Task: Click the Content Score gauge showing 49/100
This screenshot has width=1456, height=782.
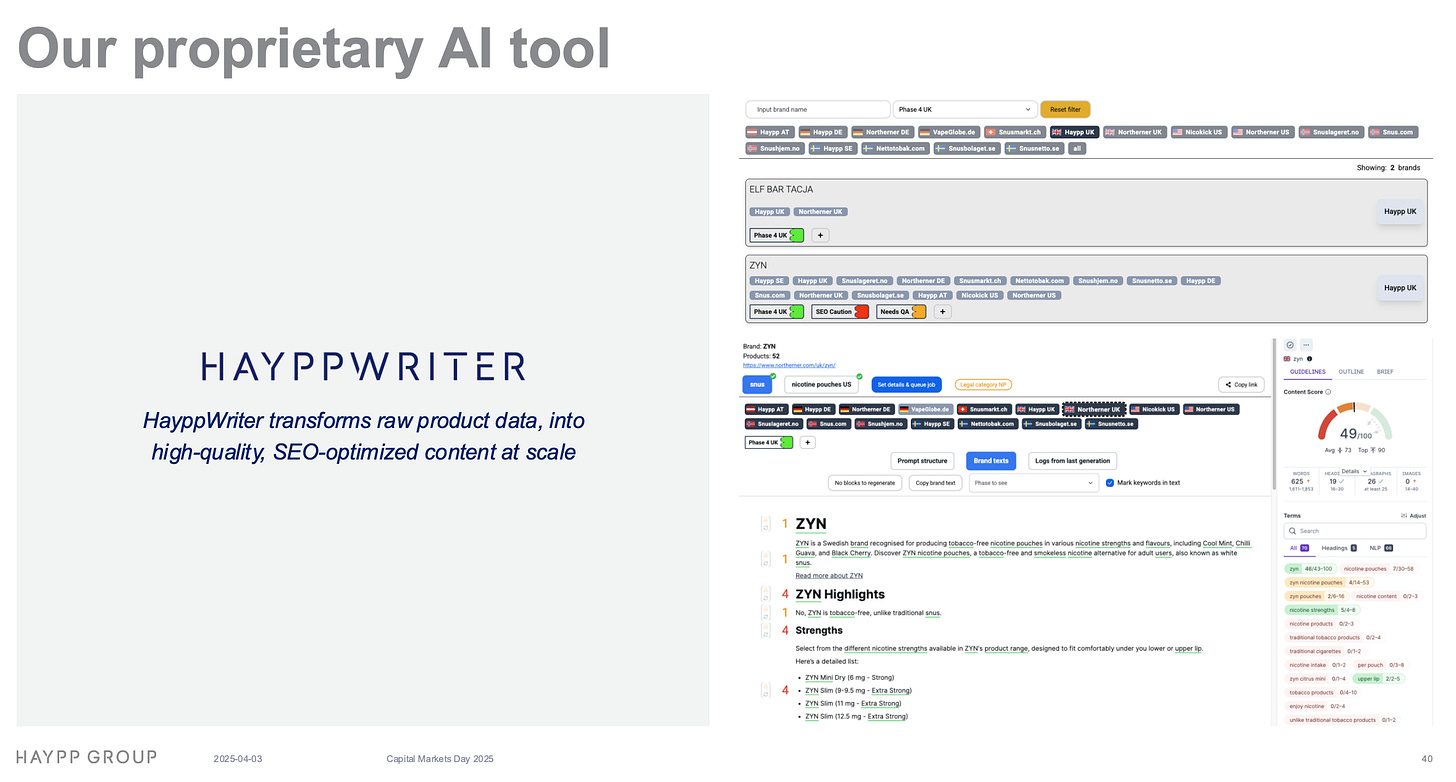Action: 1354,423
